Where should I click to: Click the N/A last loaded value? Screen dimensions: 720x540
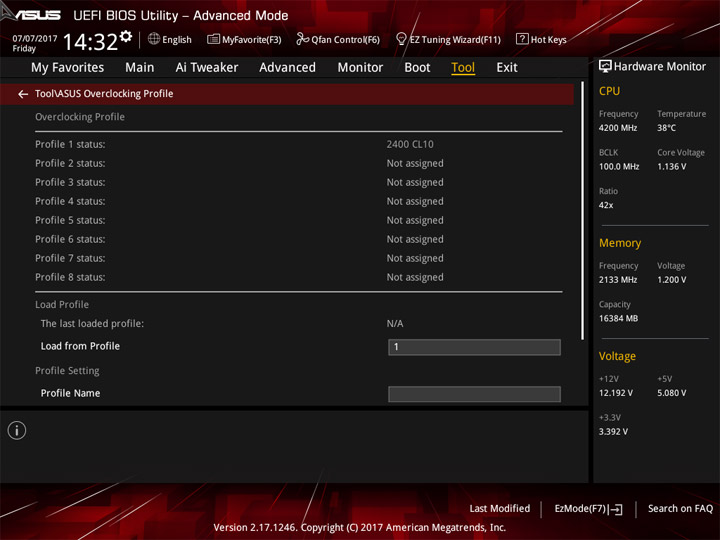coord(395,324)
